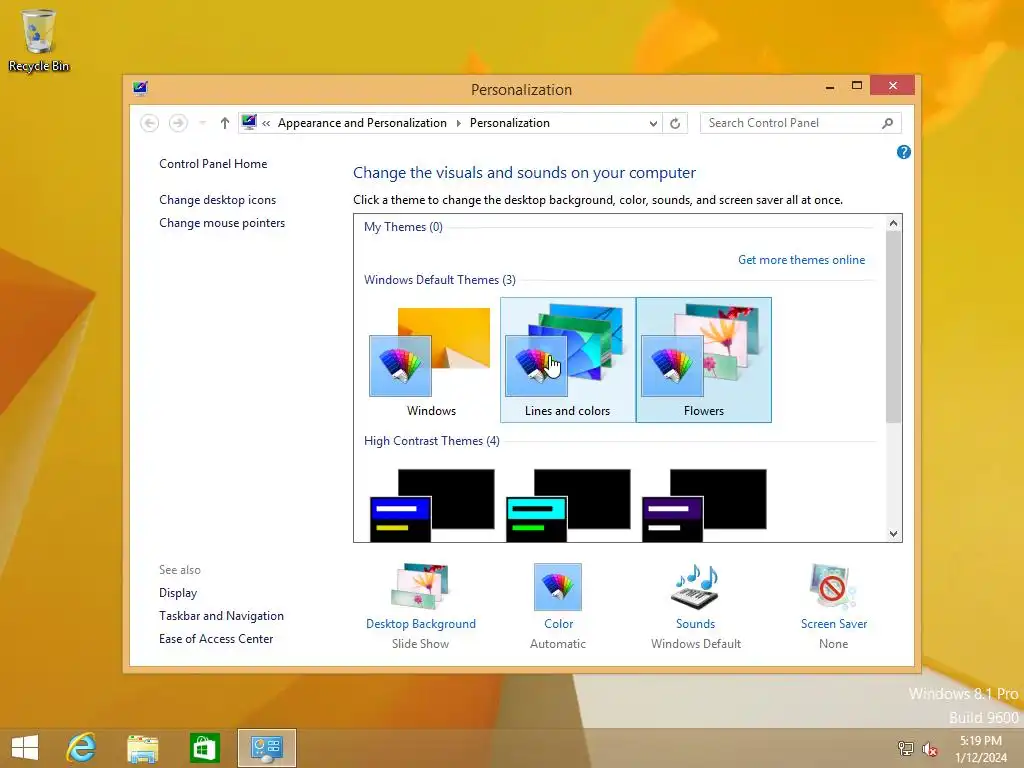Select the first high contrast theme with blue window

pyautogui.click(x=432, y=505)
